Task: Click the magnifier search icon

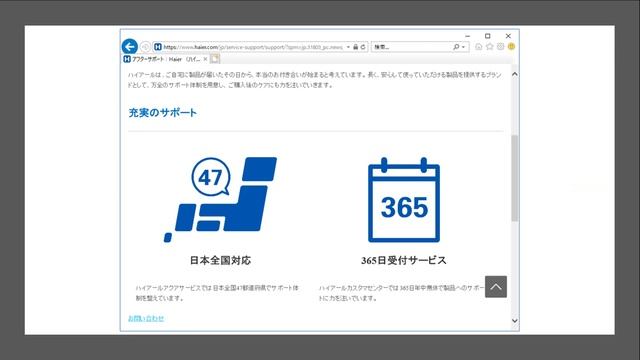Action: 456,47
